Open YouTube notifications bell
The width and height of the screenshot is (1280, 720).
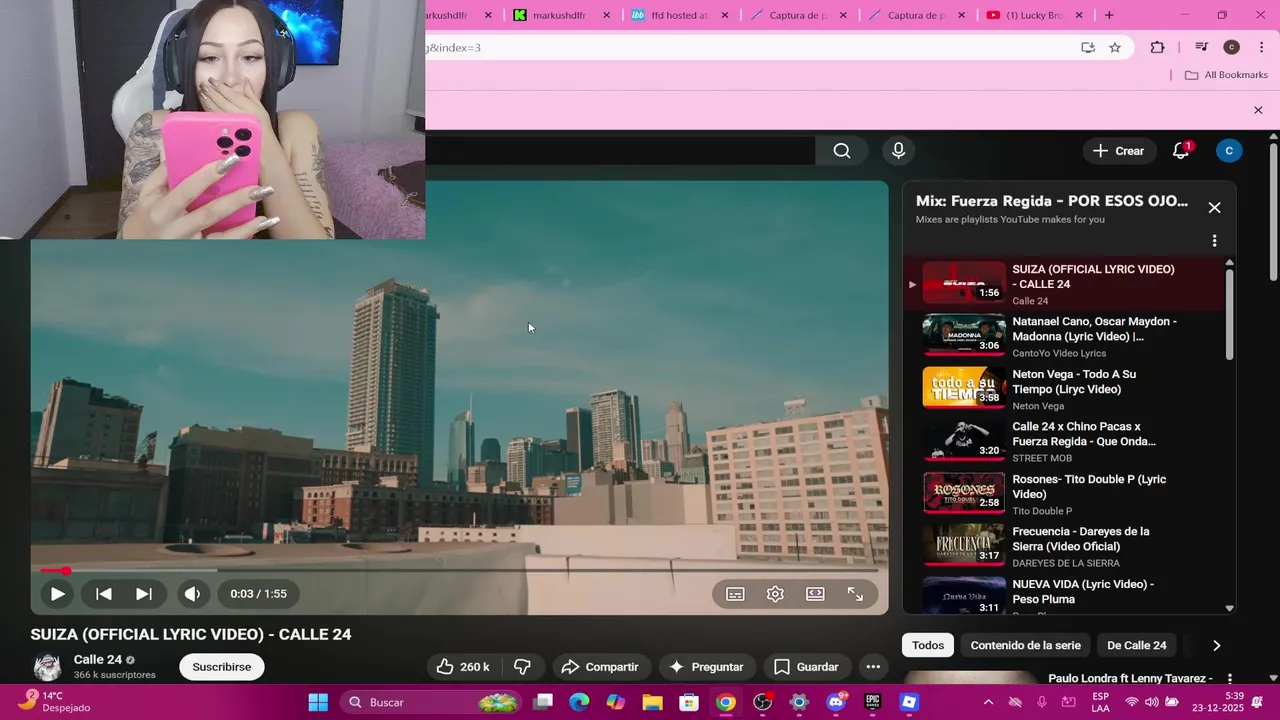(1181, 151)
